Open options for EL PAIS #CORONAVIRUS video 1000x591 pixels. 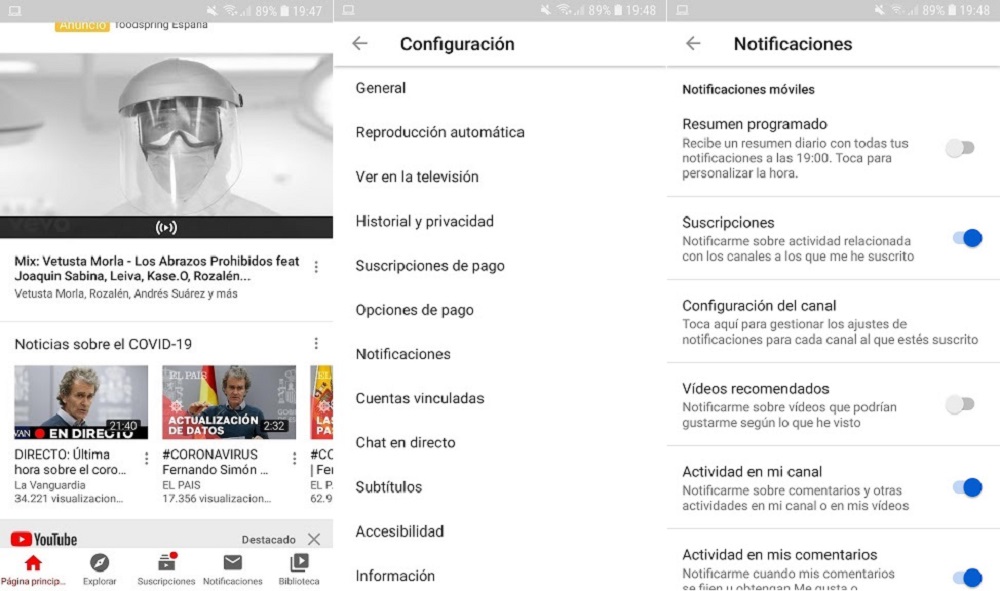(x=294, y=458)
